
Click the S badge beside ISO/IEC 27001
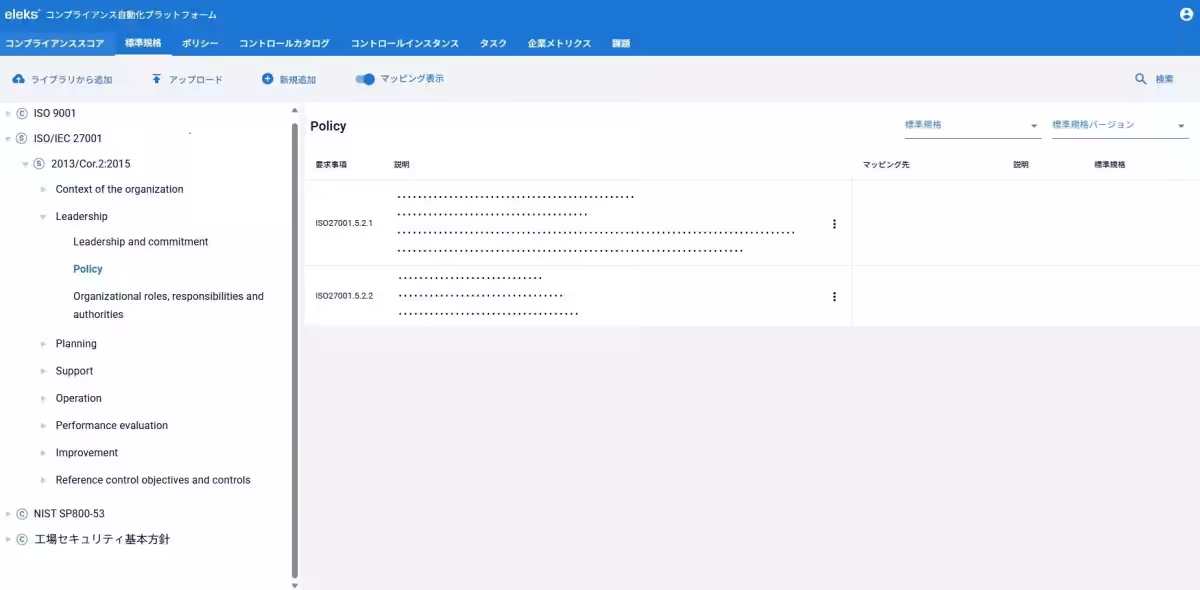tap(22, 138)
